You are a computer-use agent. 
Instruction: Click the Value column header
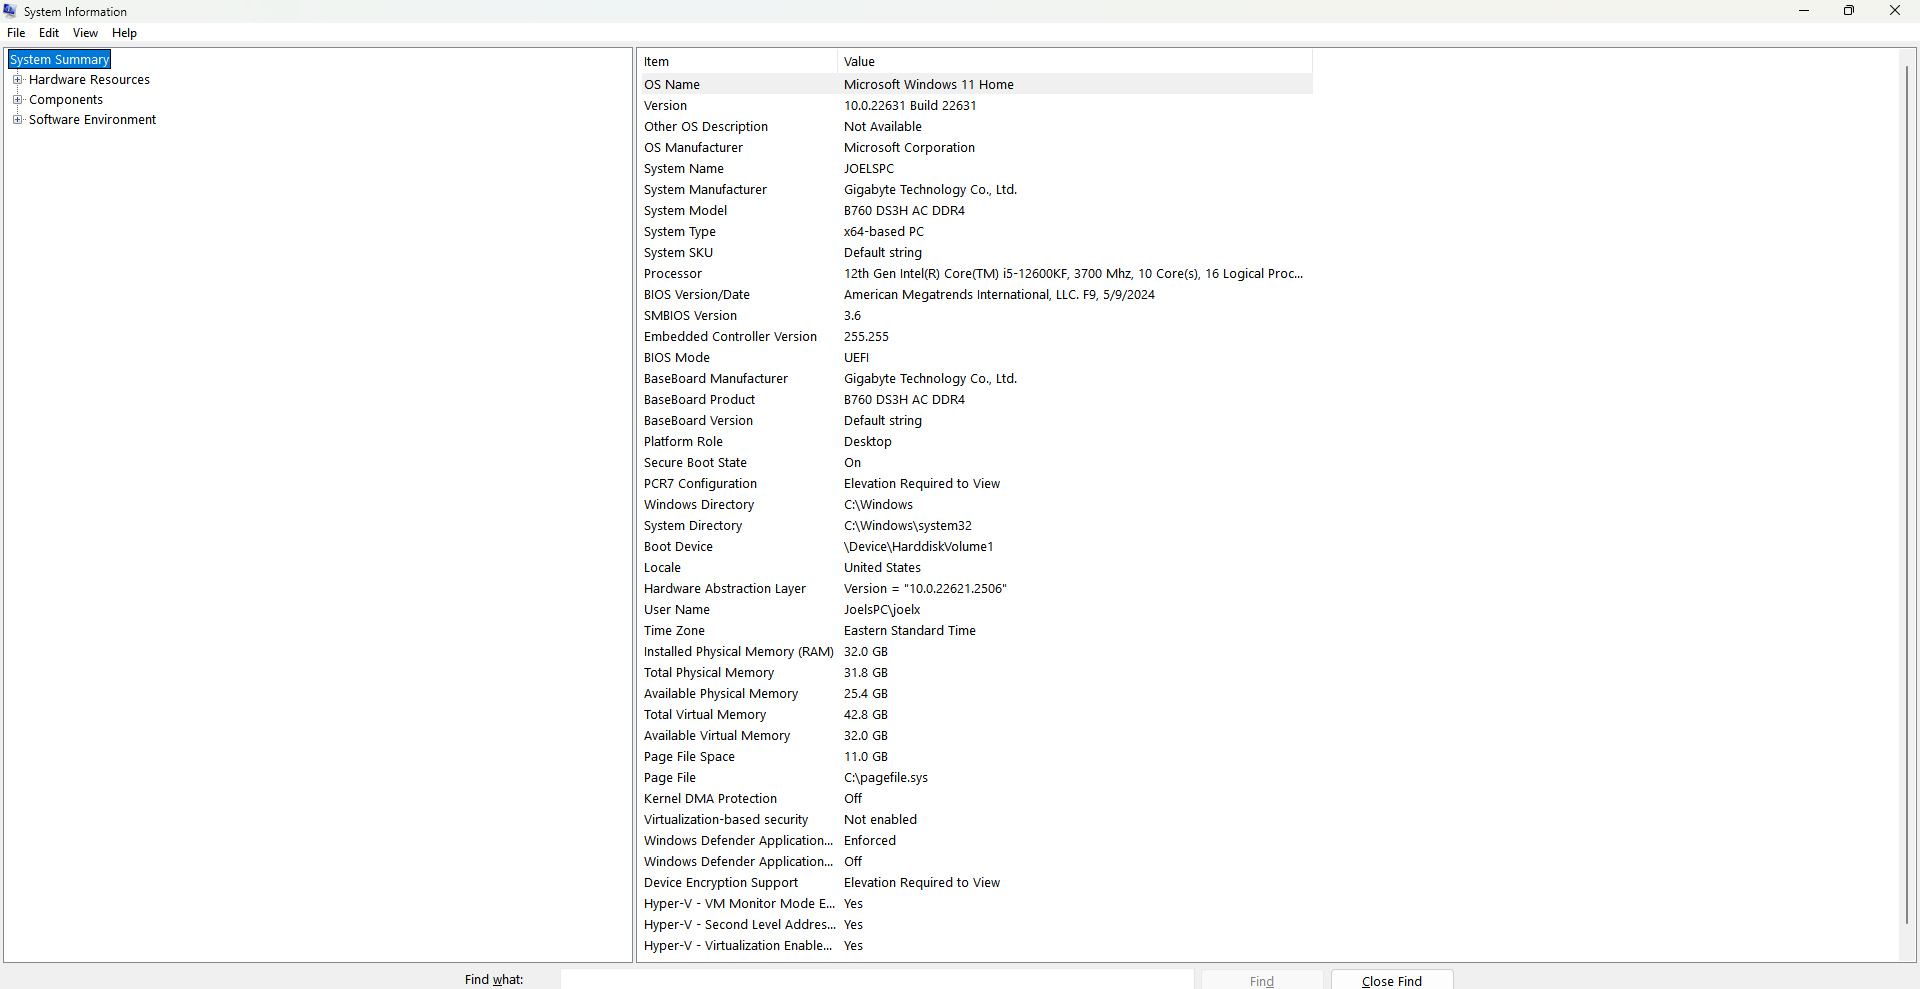(x=1075, y=62)
